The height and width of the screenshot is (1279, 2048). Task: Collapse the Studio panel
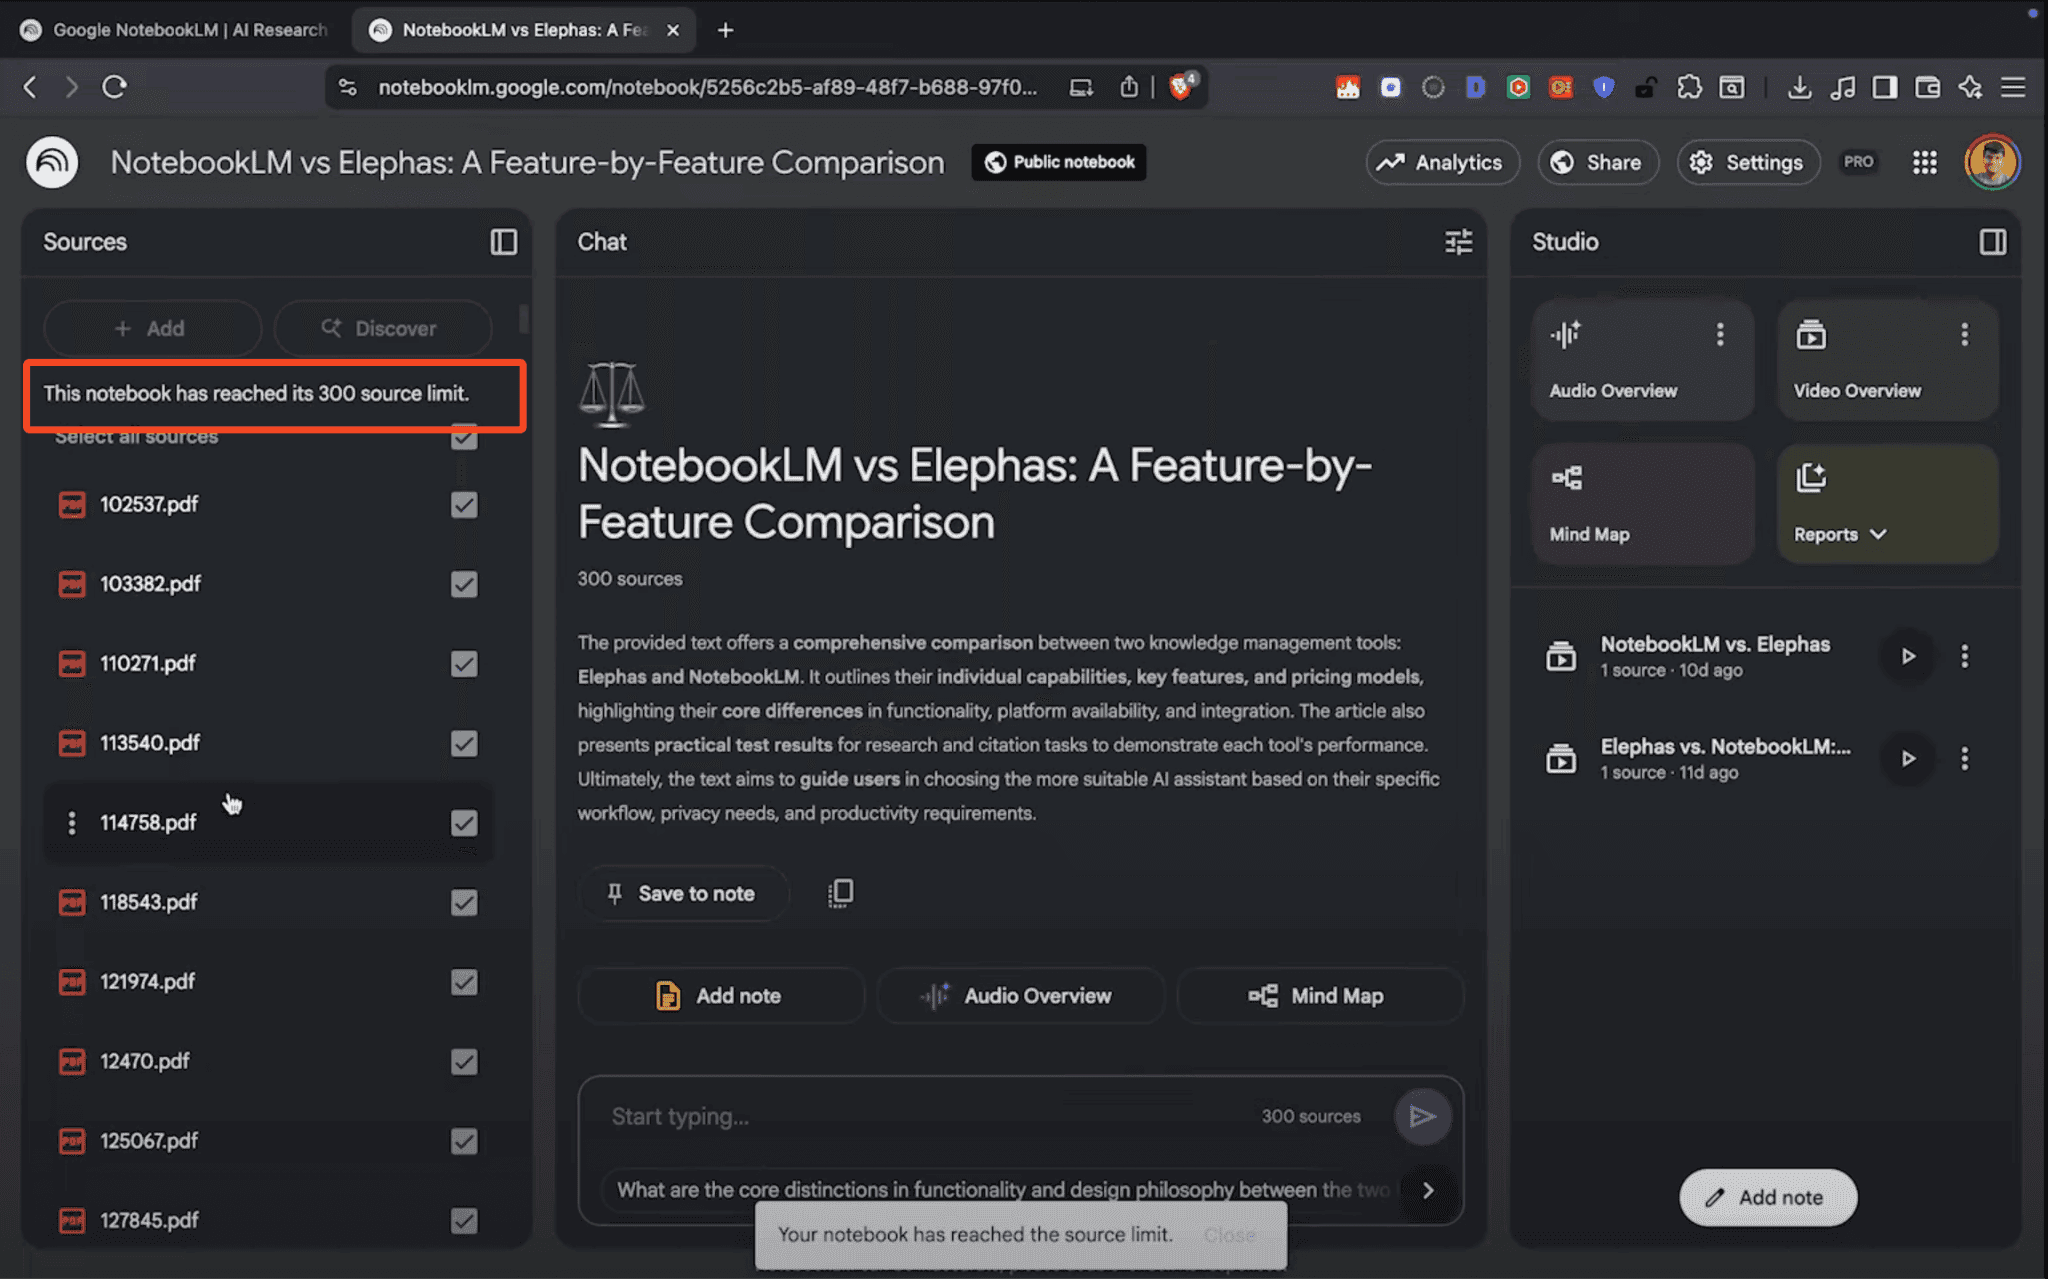1993,242
